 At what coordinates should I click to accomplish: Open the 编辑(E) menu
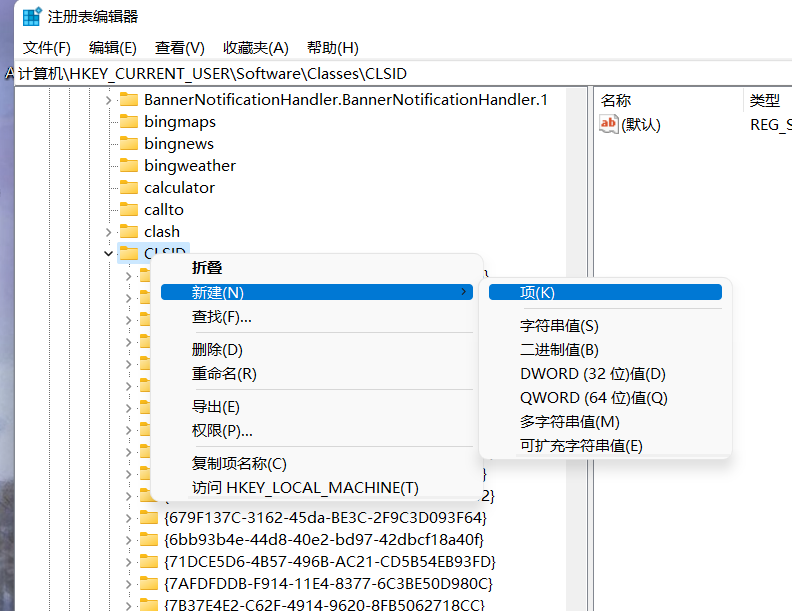click(113, 48)
